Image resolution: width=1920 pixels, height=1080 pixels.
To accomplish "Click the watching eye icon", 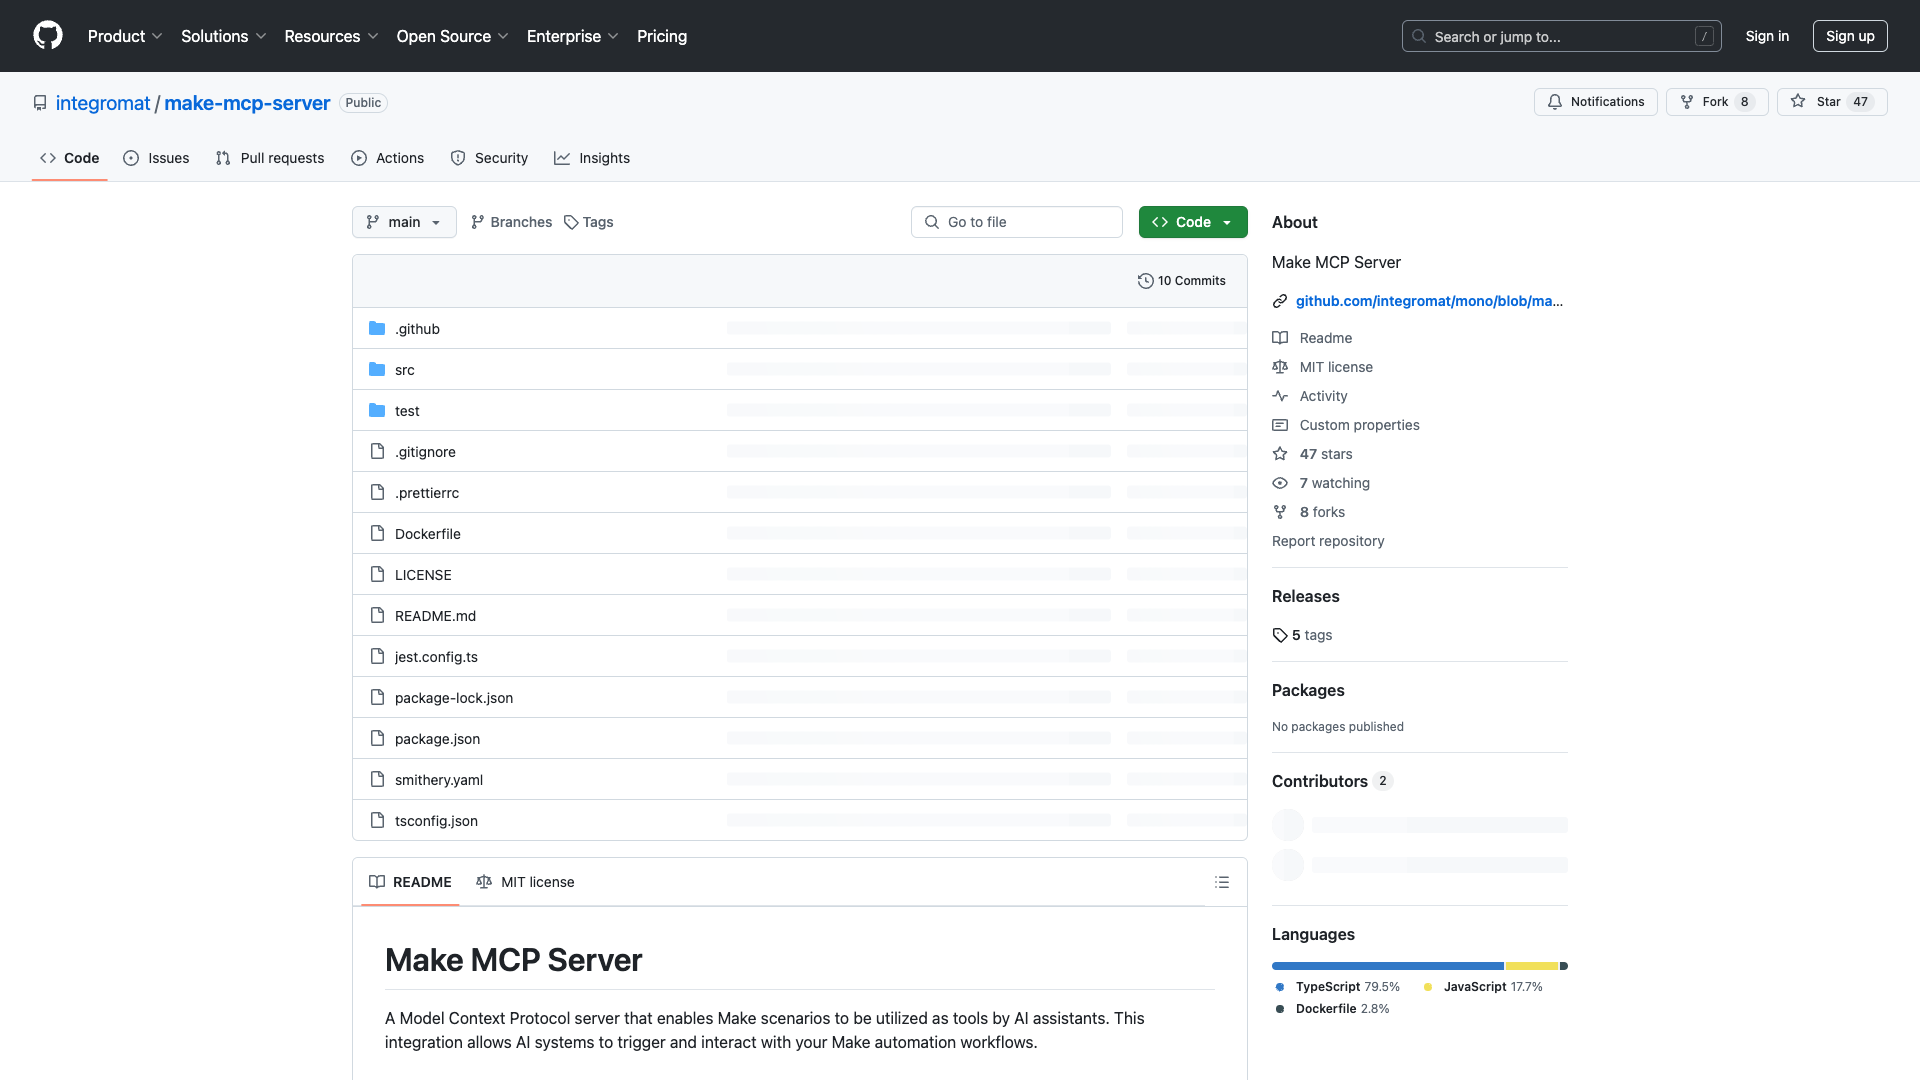I will (x=1280, y=483).
